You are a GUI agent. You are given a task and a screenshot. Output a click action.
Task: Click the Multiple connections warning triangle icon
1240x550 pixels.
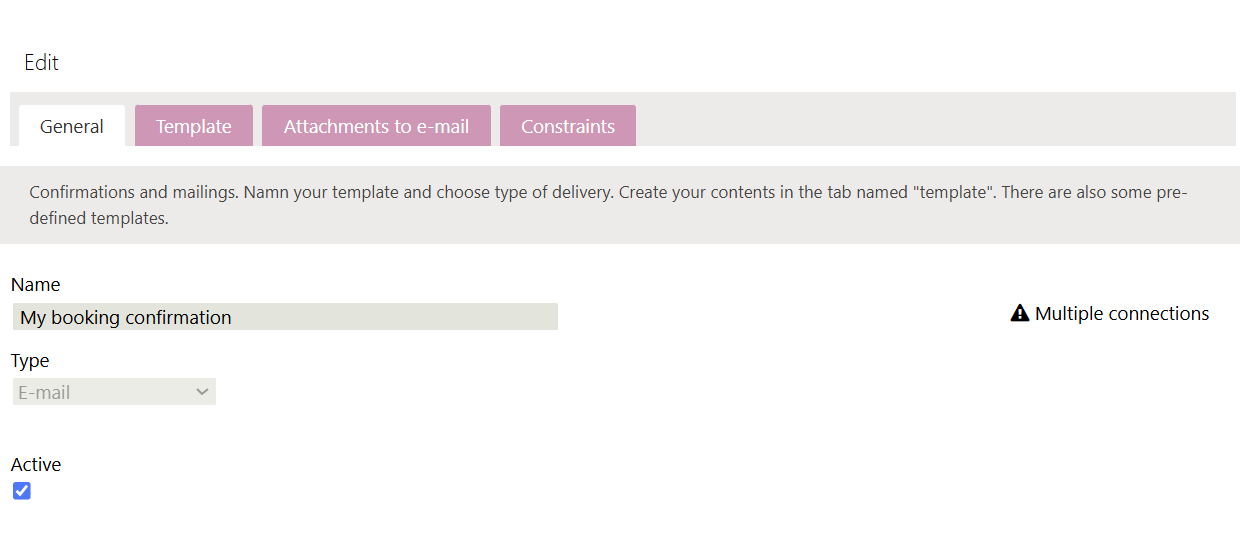(1020, 314)
